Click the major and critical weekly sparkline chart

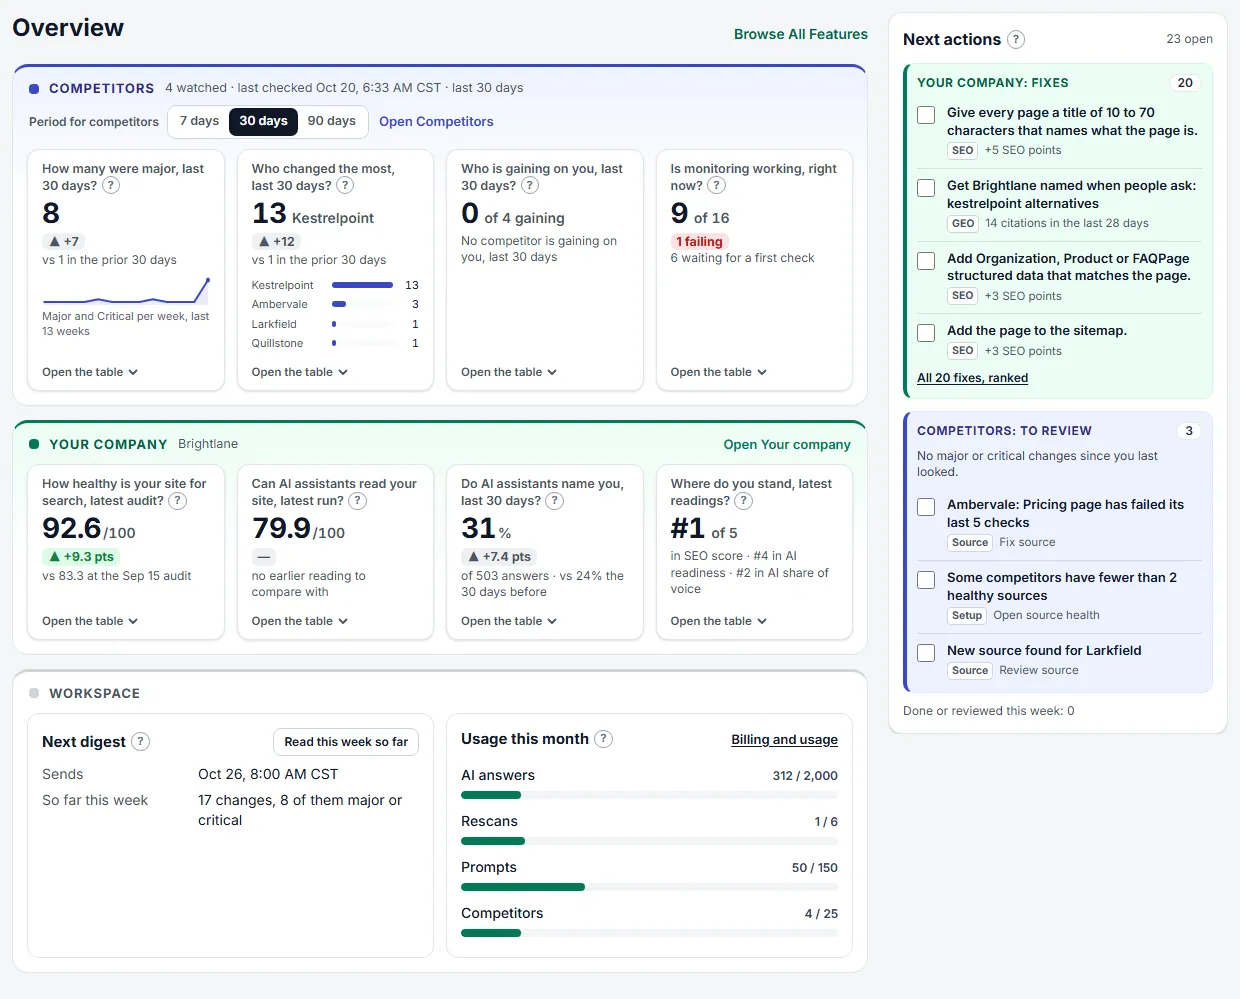(x=126, y=290)
